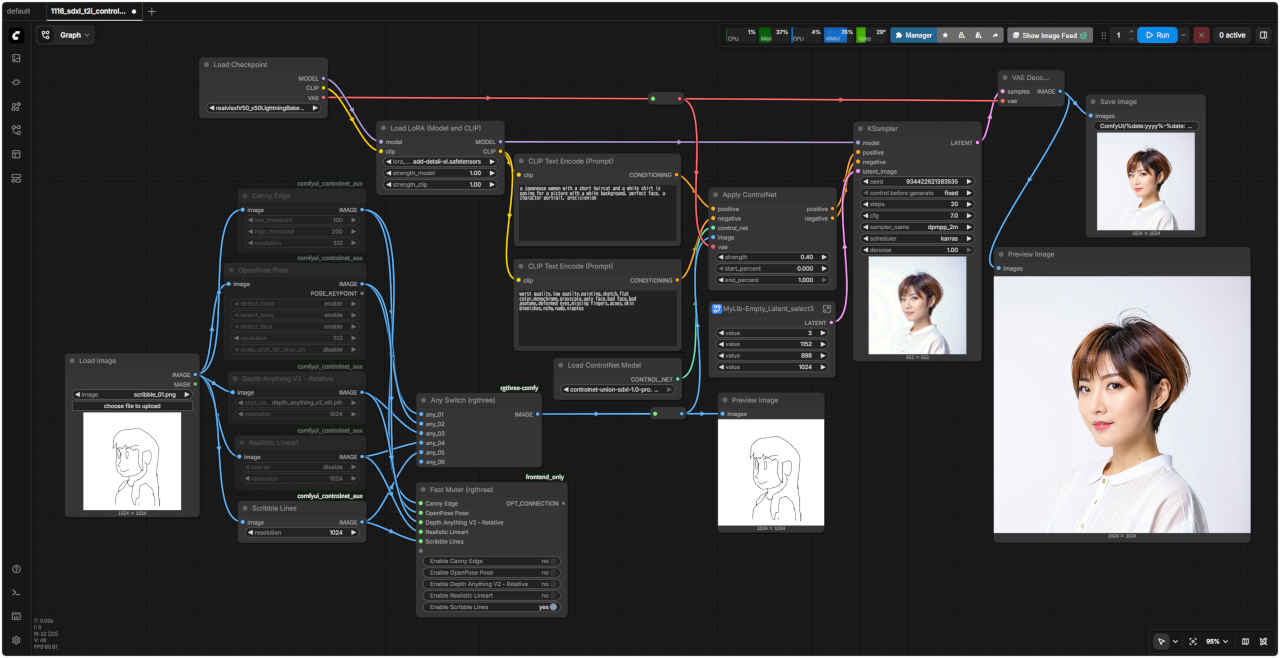Click the ComfyUI logo in the sidebar
Screen dimensions: 1280x658
click(16, 35)
